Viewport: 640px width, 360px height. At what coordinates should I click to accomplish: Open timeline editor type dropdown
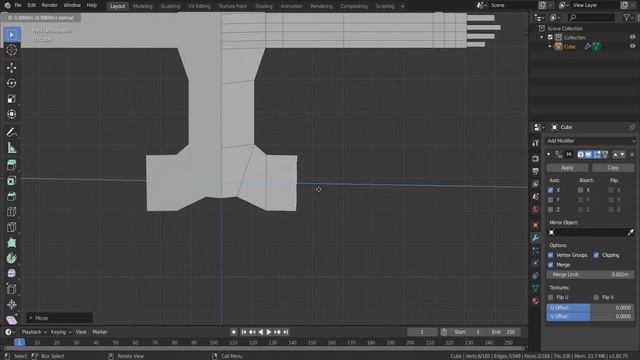9,332
